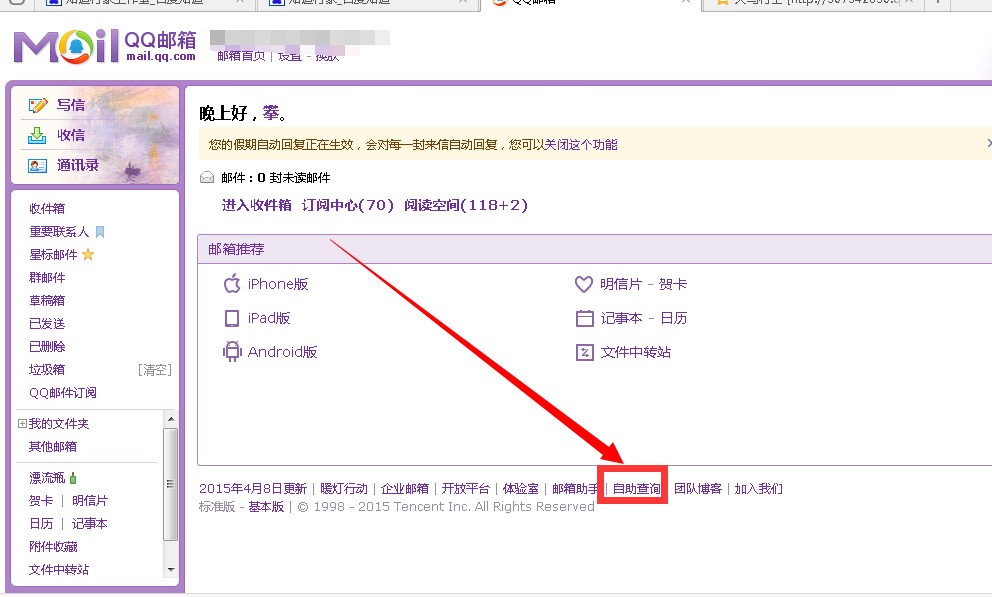Open 明信片 in sidebar
The width and height of the screenshot is (992, 597).
(x=90, y=501)
